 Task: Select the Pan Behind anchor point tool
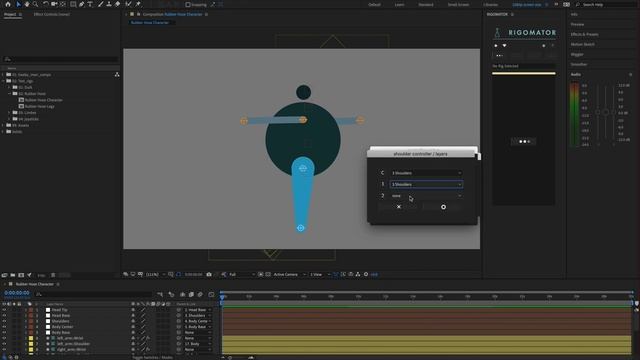pos(63,4)
